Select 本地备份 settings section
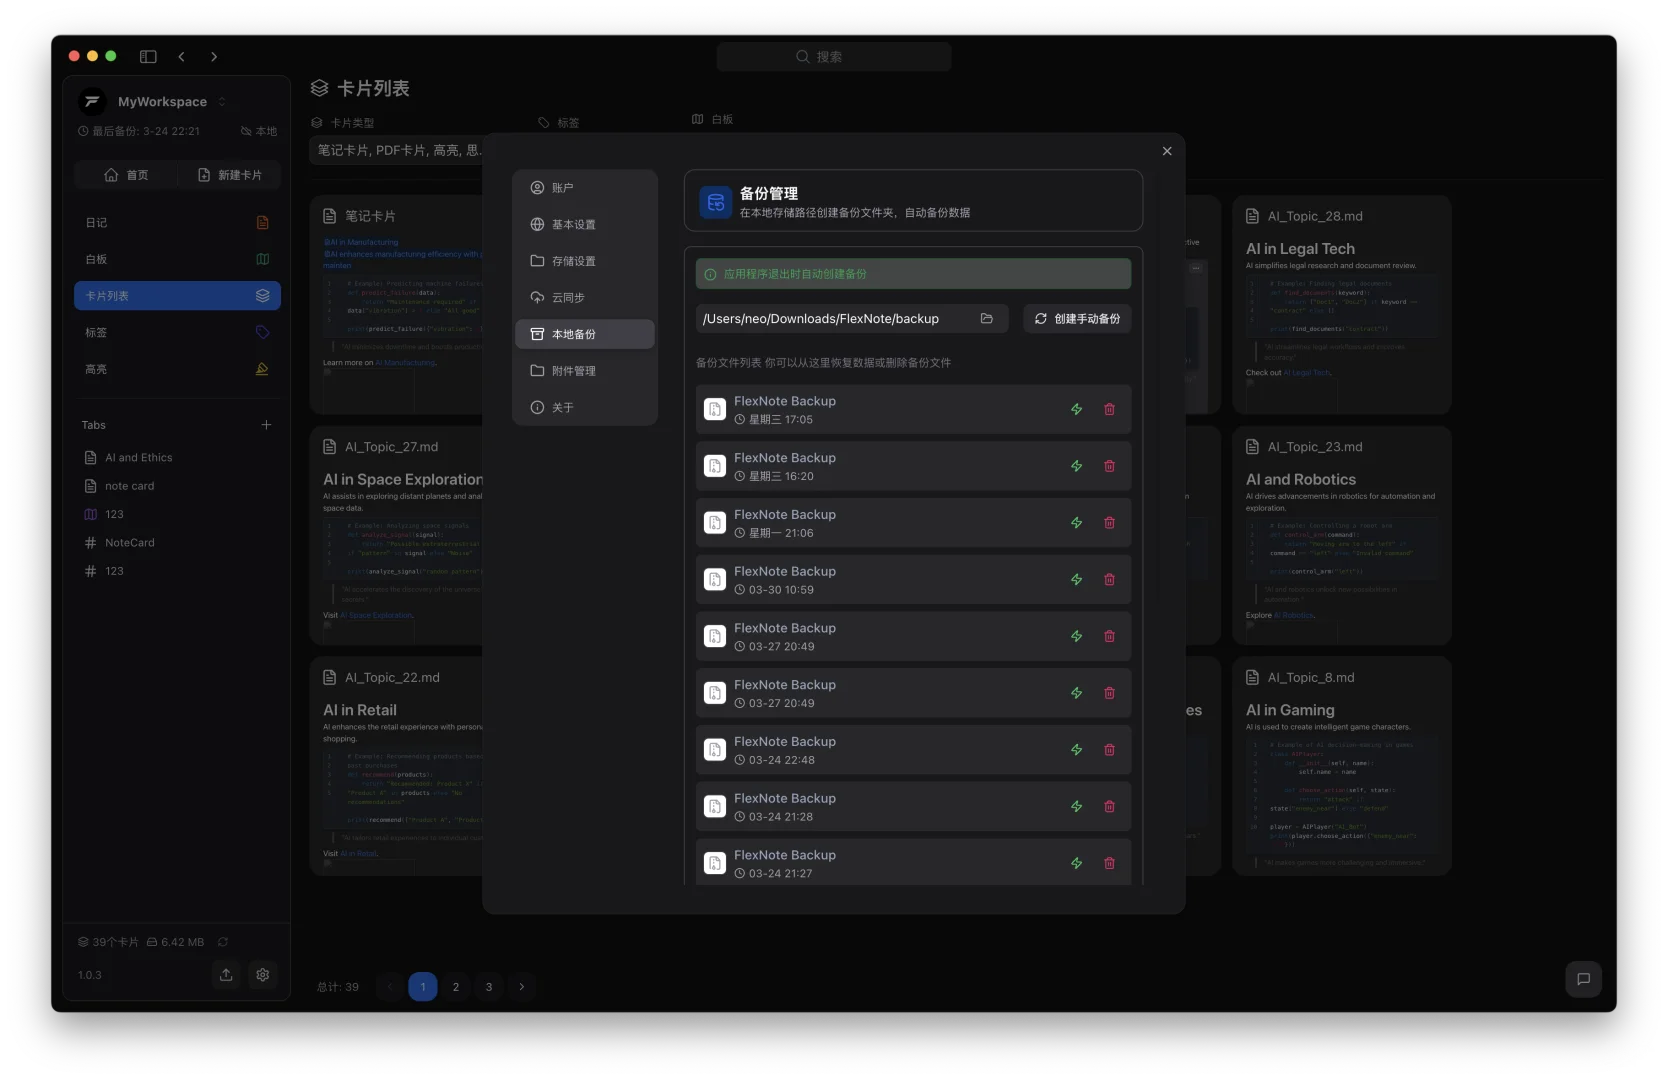Viewport: 1668px width, 1080px height. 585,334
